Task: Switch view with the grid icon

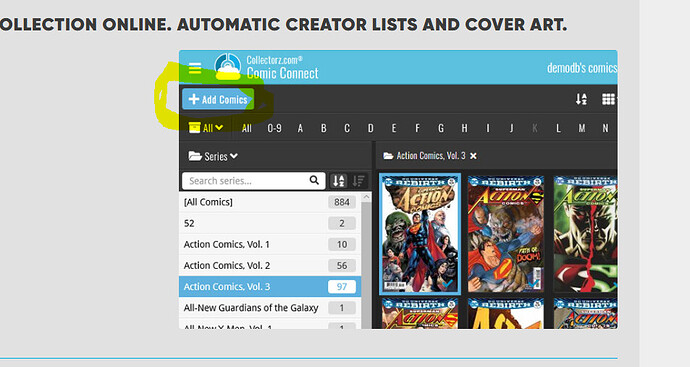Action: pos(608,99)
